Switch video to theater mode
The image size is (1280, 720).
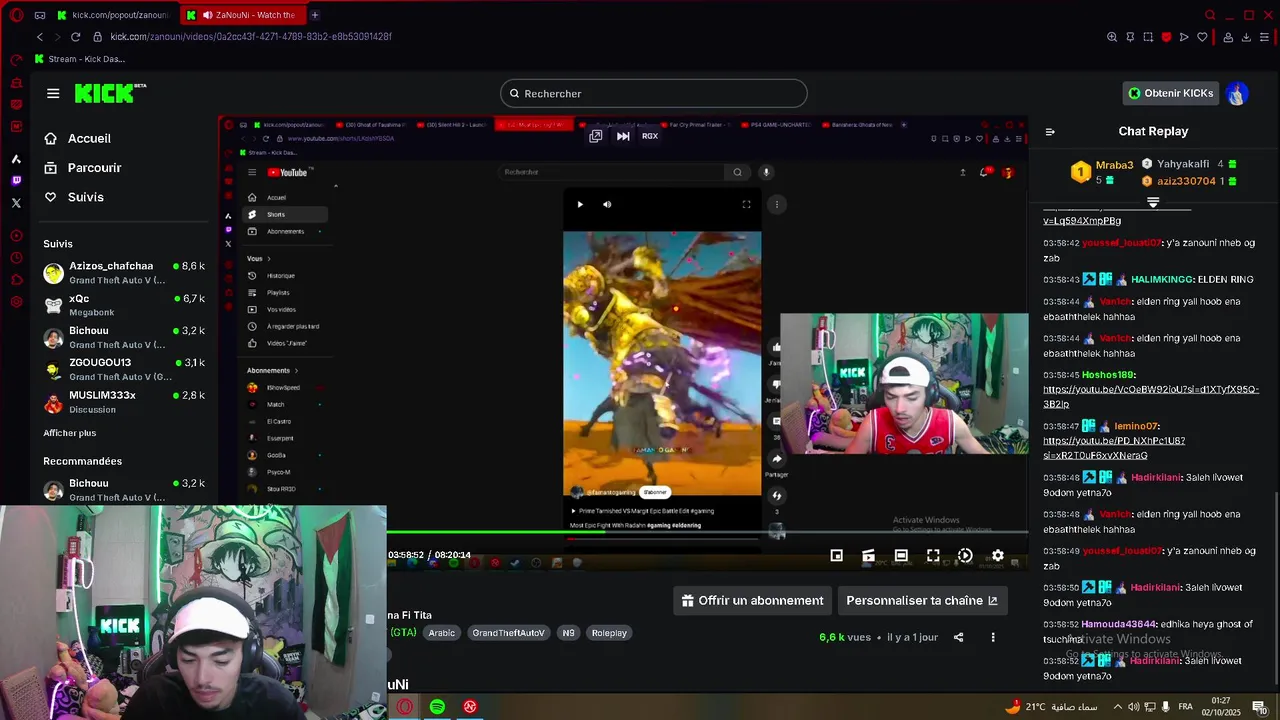pyautogui.click(x=901, y=556)
